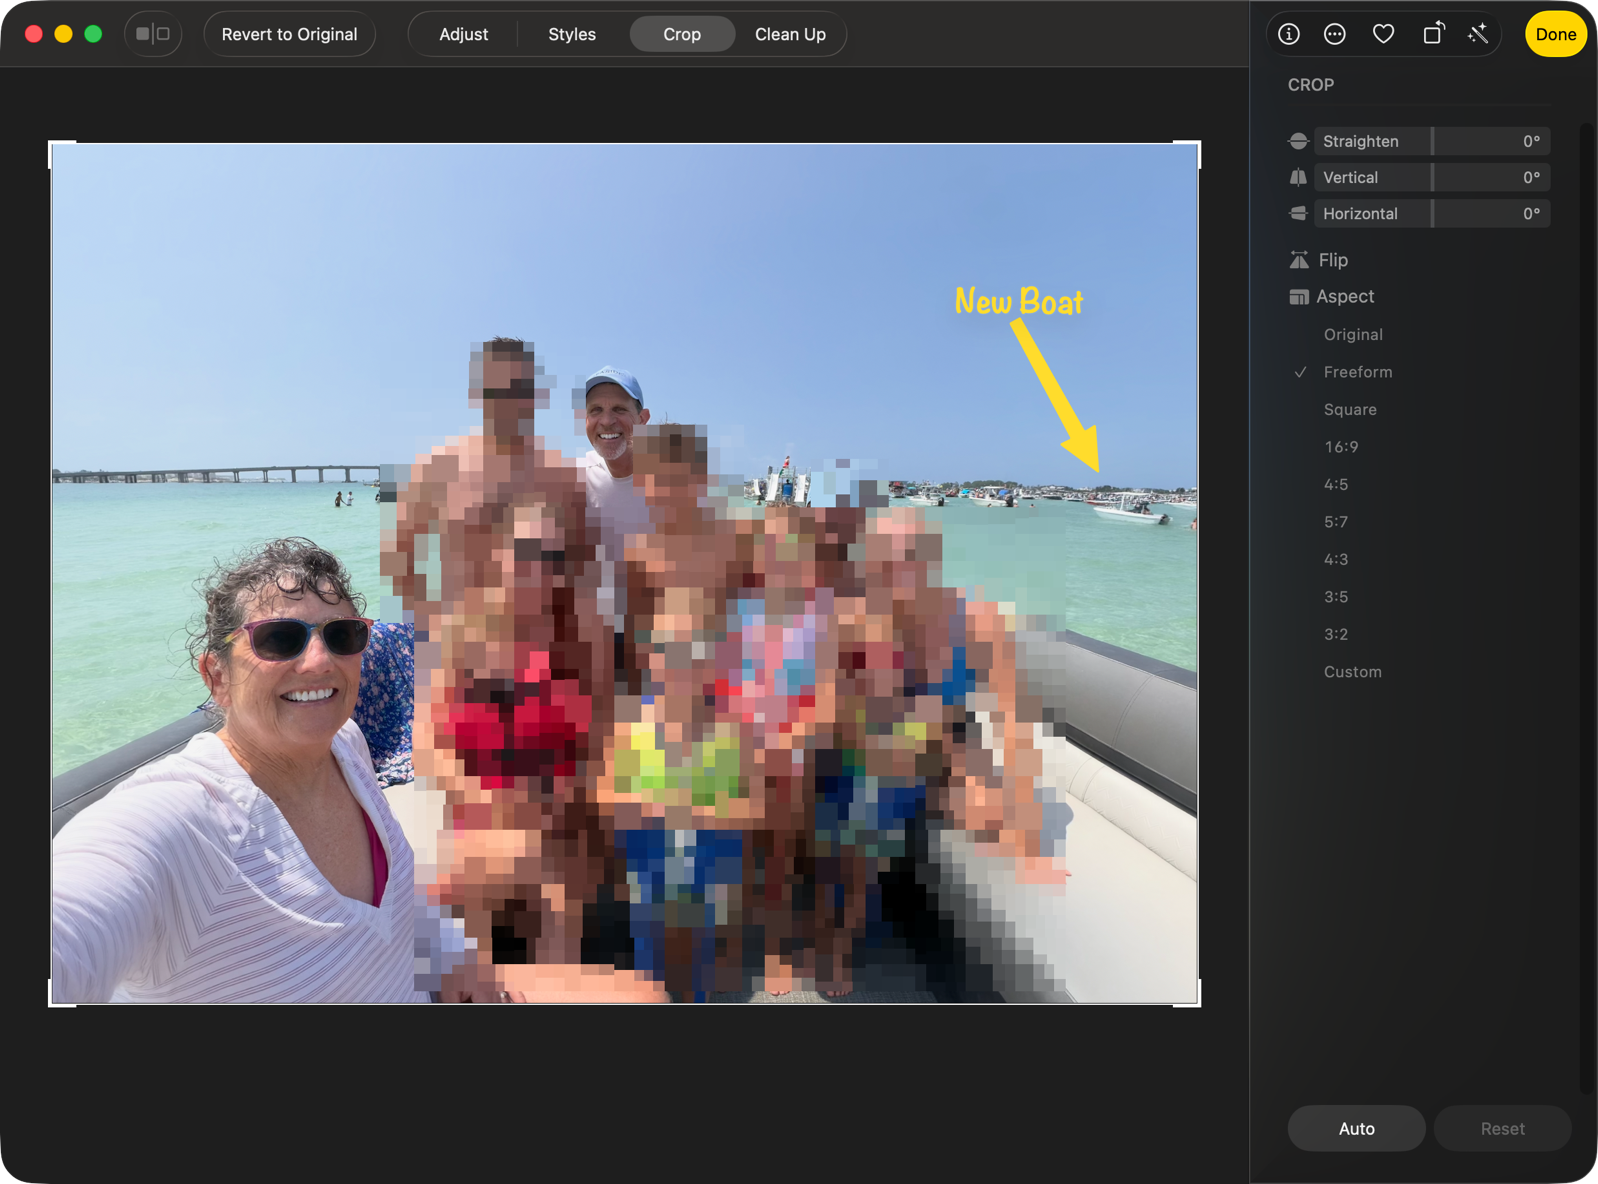The width and height of the screenshot is (1598, 1184).
Task: Apply Auto Enhance with magic wand icon
Action: click(x=1479, y=34)
